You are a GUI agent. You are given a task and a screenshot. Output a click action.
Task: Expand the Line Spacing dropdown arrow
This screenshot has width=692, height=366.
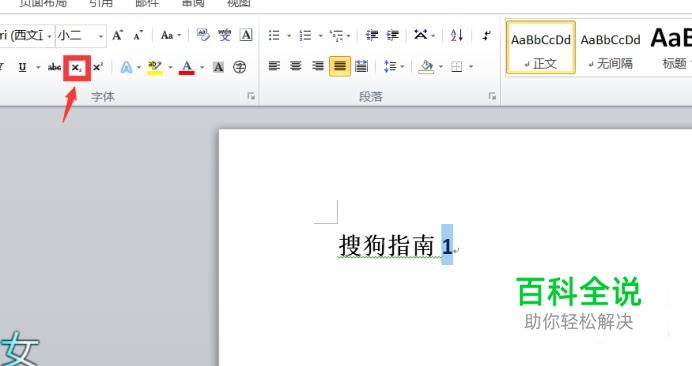402,67
